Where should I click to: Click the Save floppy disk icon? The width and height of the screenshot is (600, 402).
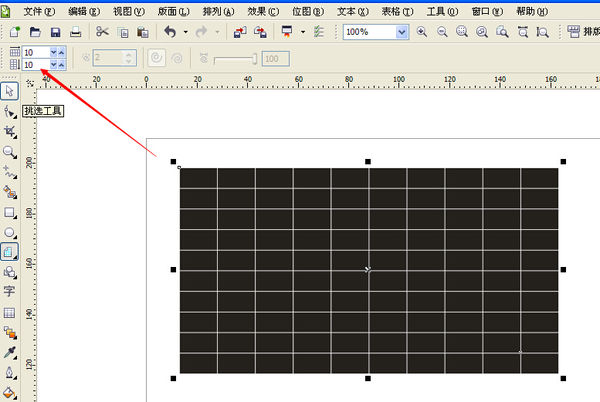click(55, 32)
